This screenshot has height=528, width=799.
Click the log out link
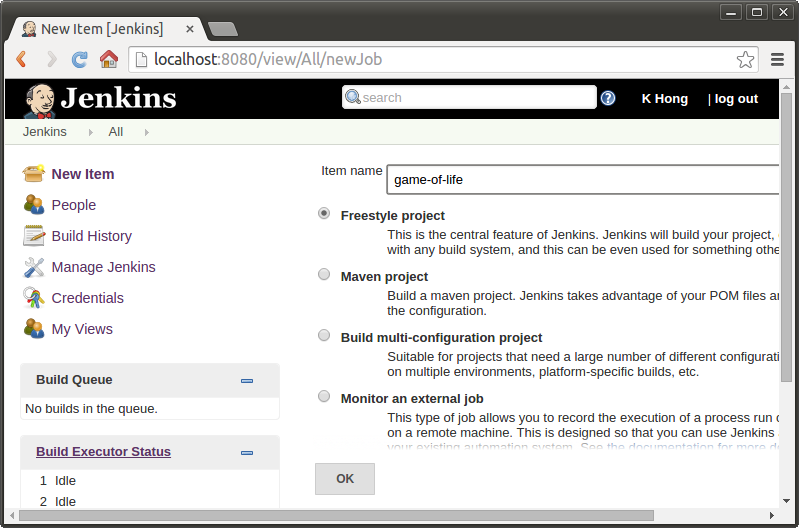(736, 99)
